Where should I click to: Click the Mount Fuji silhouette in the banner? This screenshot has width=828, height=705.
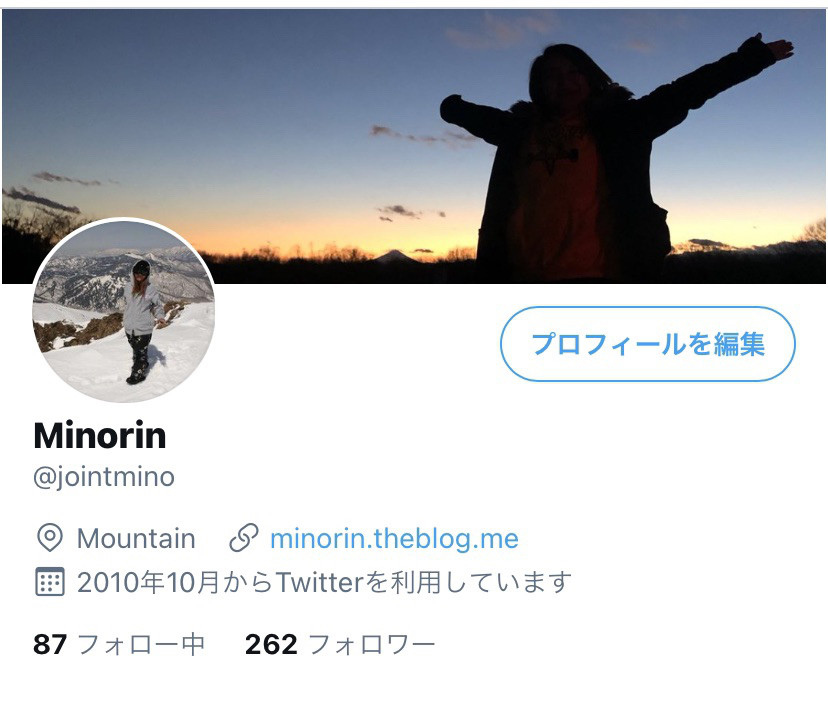391,257
